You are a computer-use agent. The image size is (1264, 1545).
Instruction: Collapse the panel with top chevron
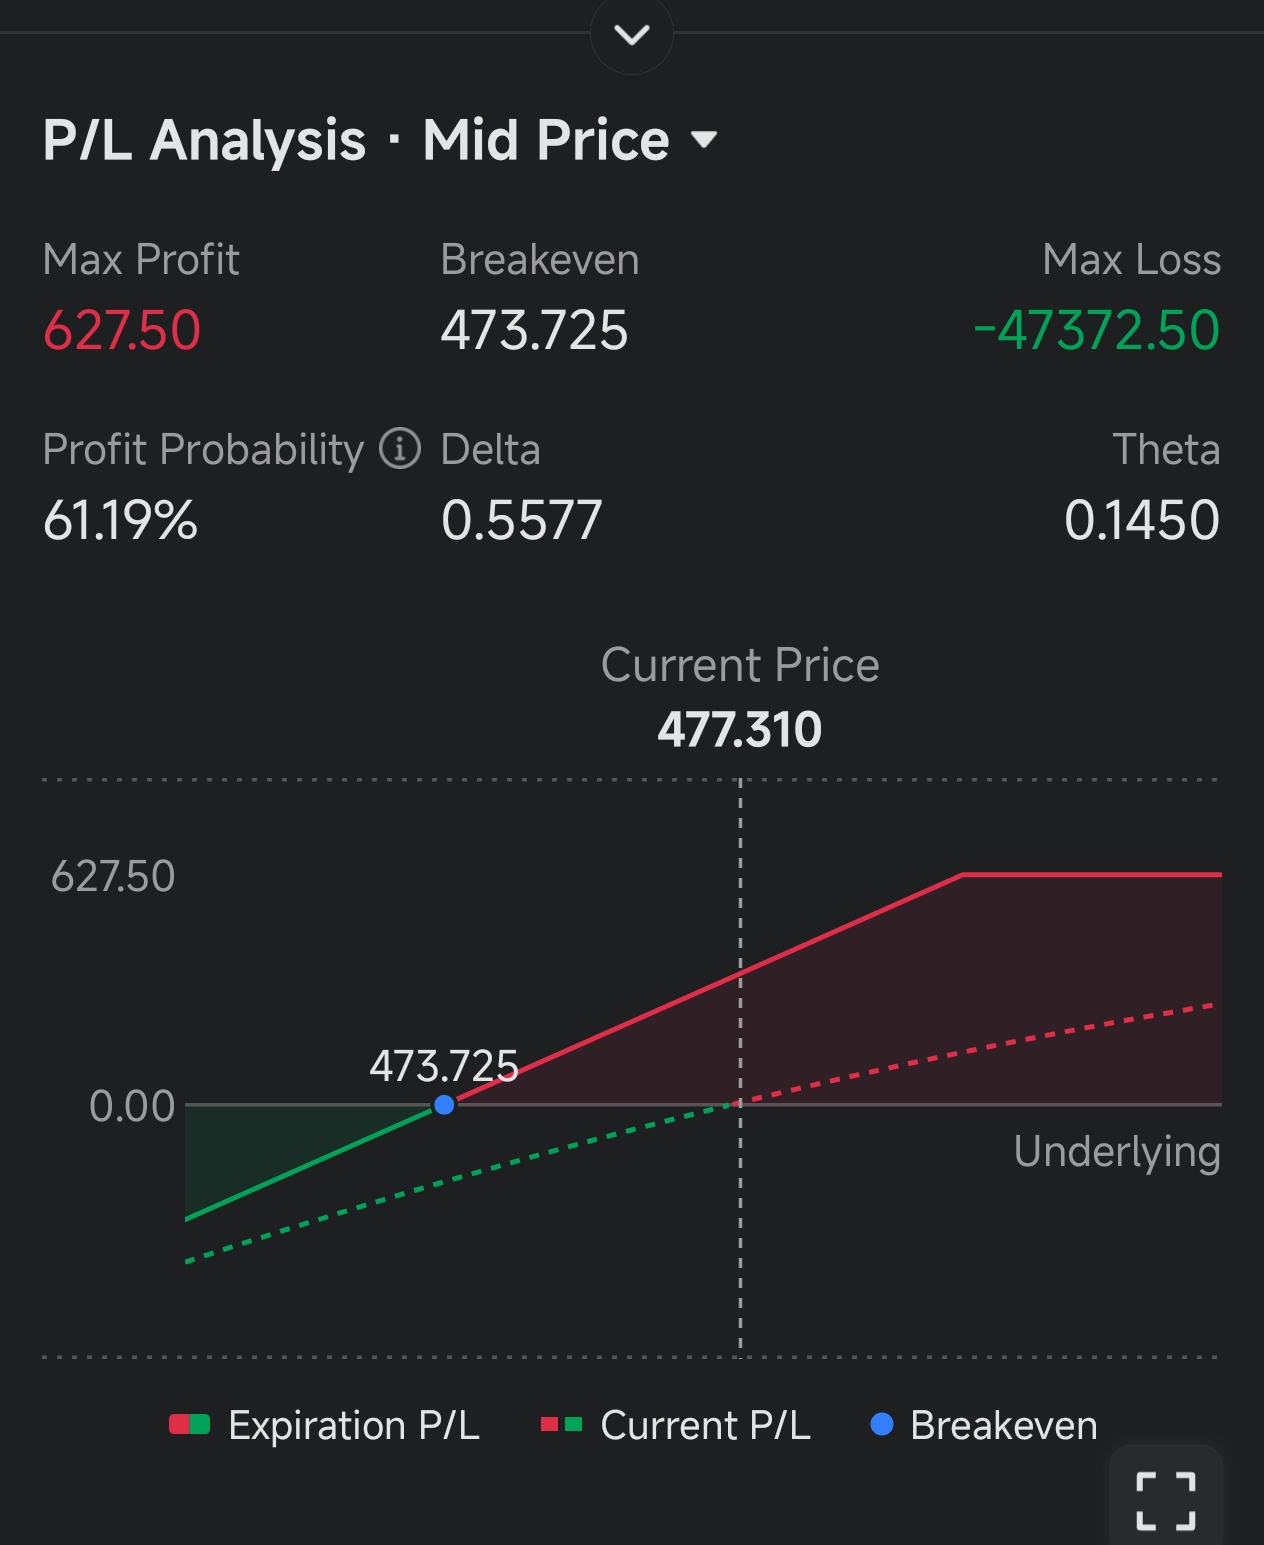tap(632, 36)
